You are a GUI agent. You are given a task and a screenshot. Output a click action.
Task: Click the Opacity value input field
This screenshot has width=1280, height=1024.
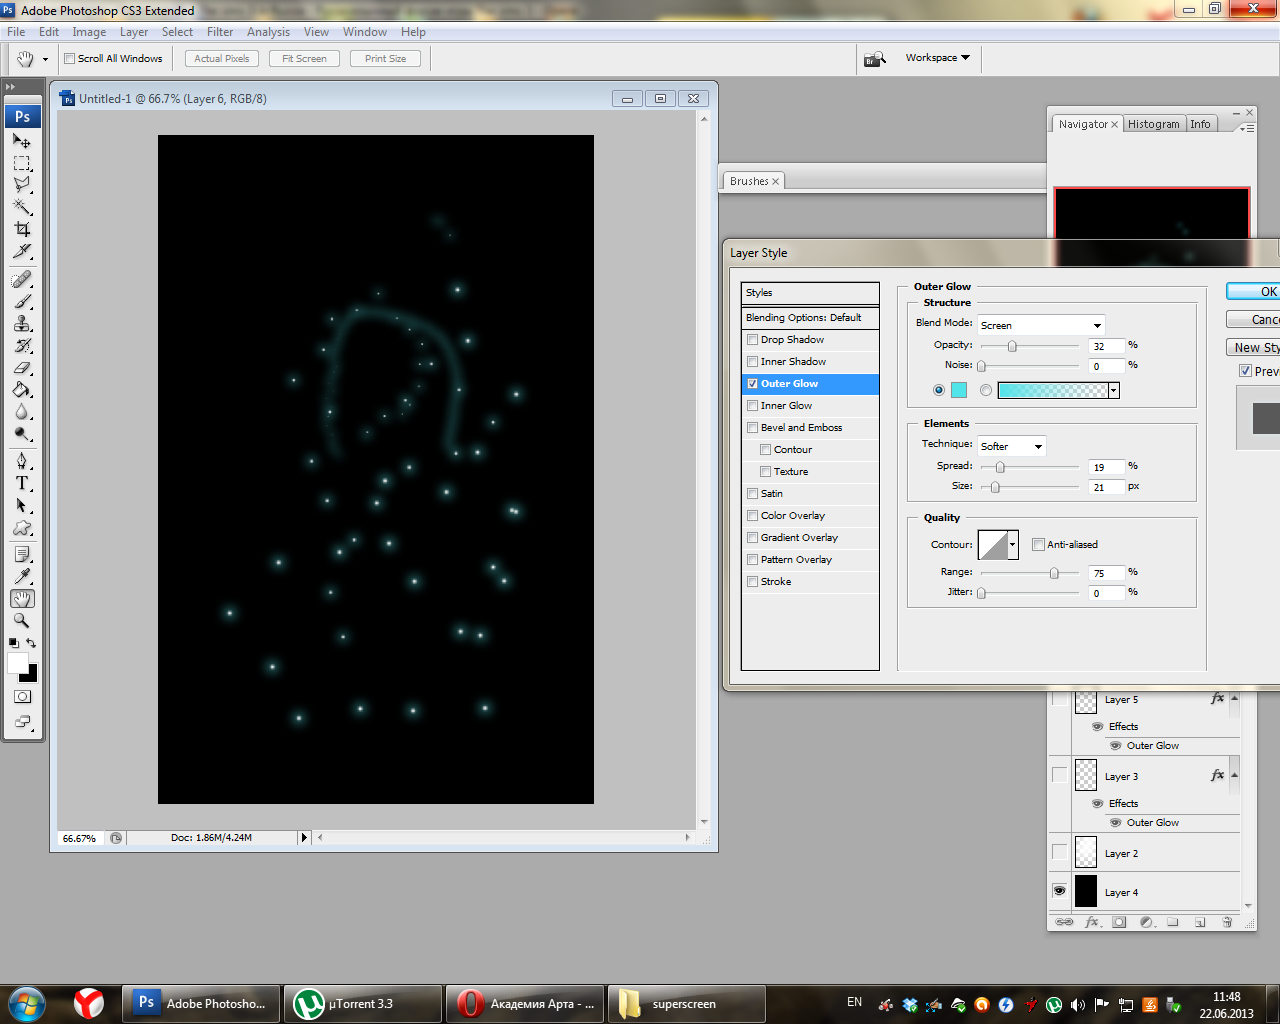pos(1106,346)
